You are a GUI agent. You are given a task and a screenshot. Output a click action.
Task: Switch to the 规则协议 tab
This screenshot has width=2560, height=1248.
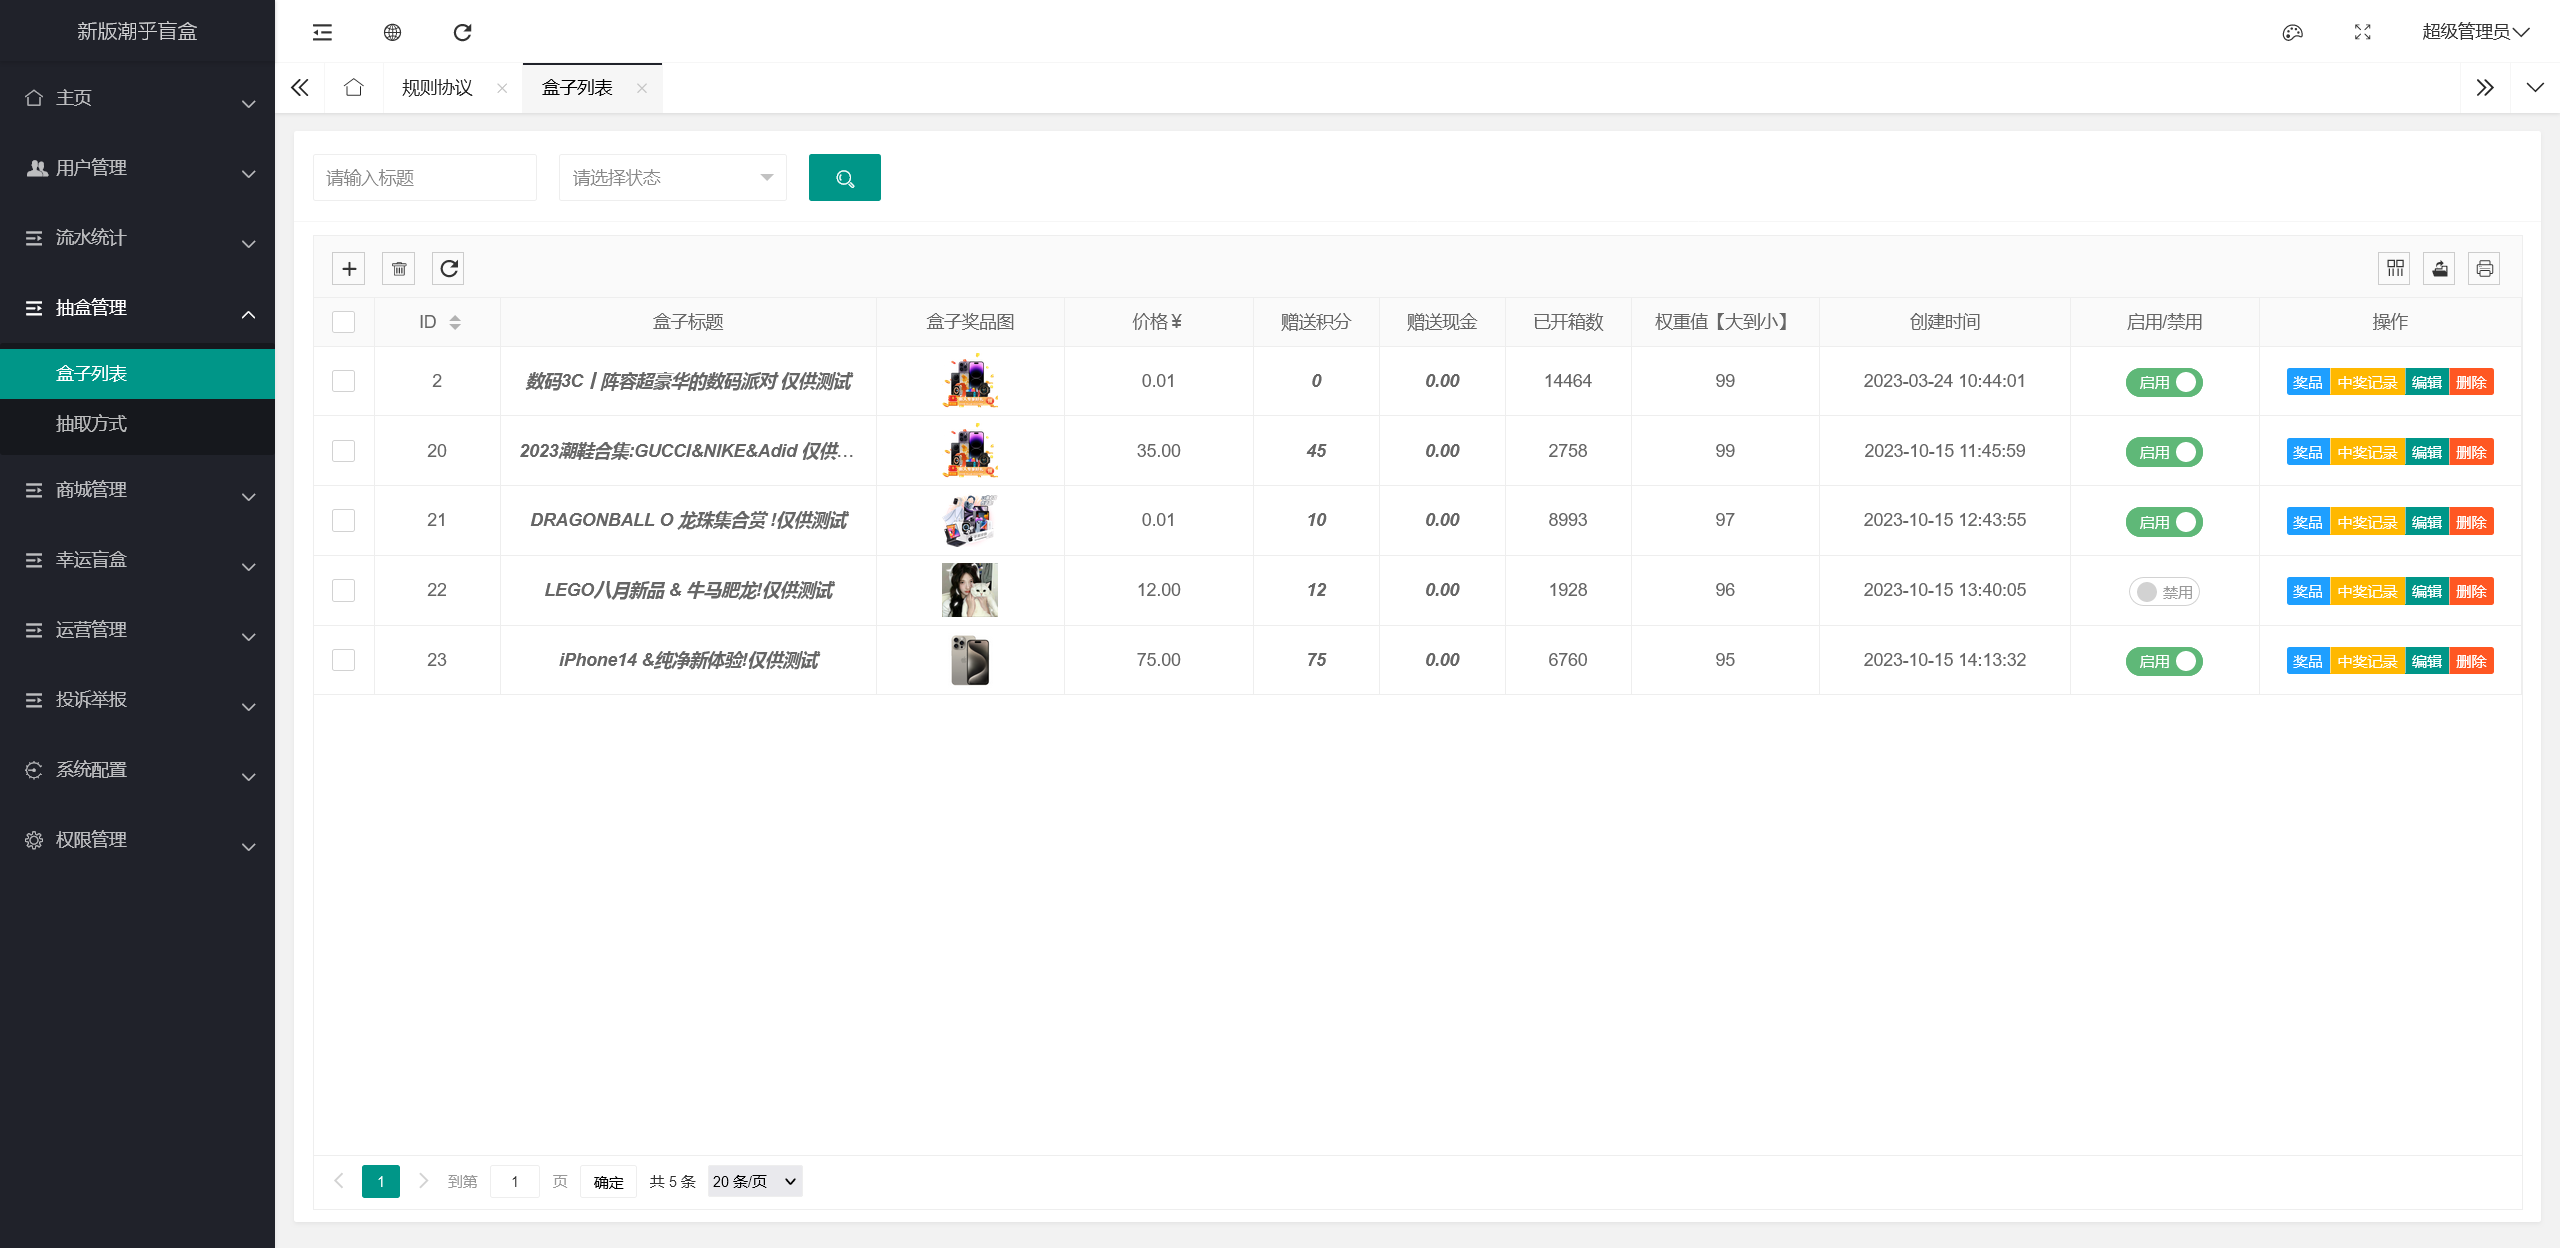437,88
